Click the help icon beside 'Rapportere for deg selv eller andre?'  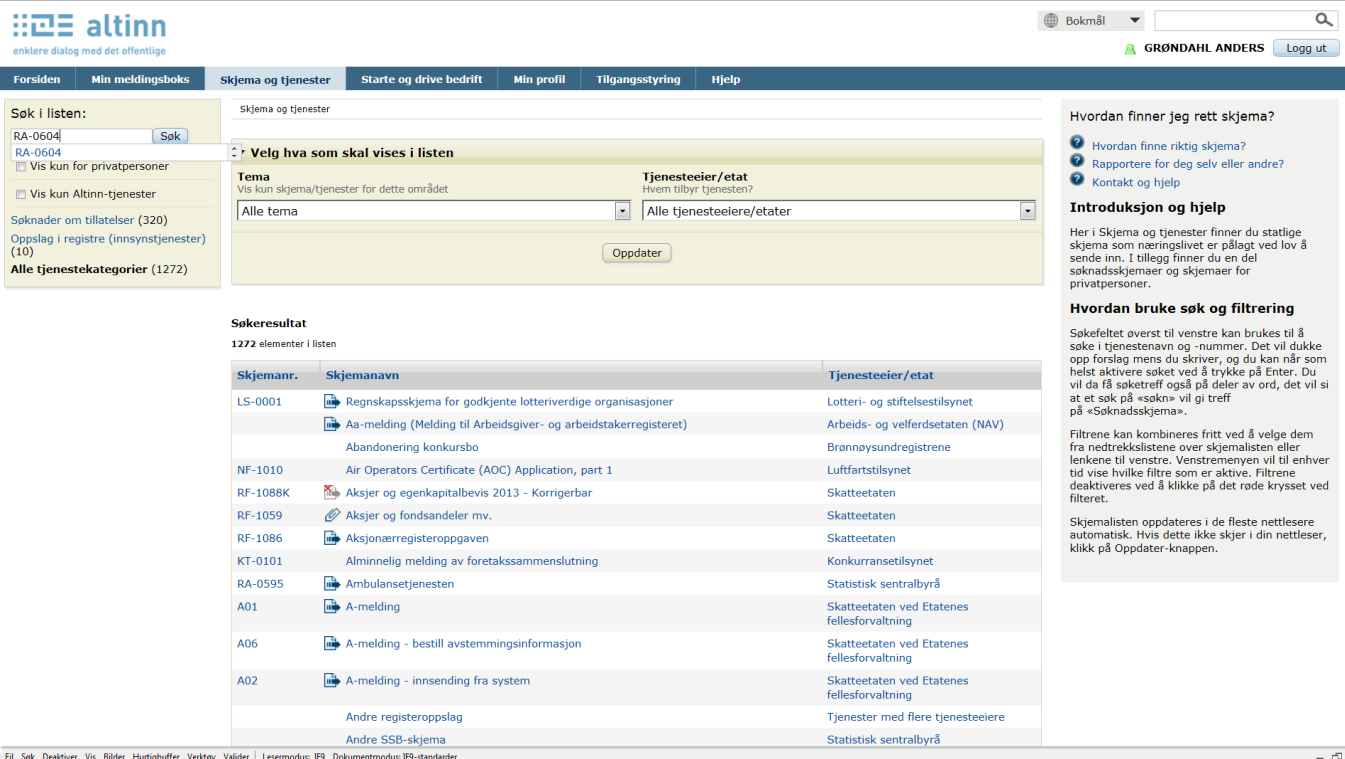1077,161
